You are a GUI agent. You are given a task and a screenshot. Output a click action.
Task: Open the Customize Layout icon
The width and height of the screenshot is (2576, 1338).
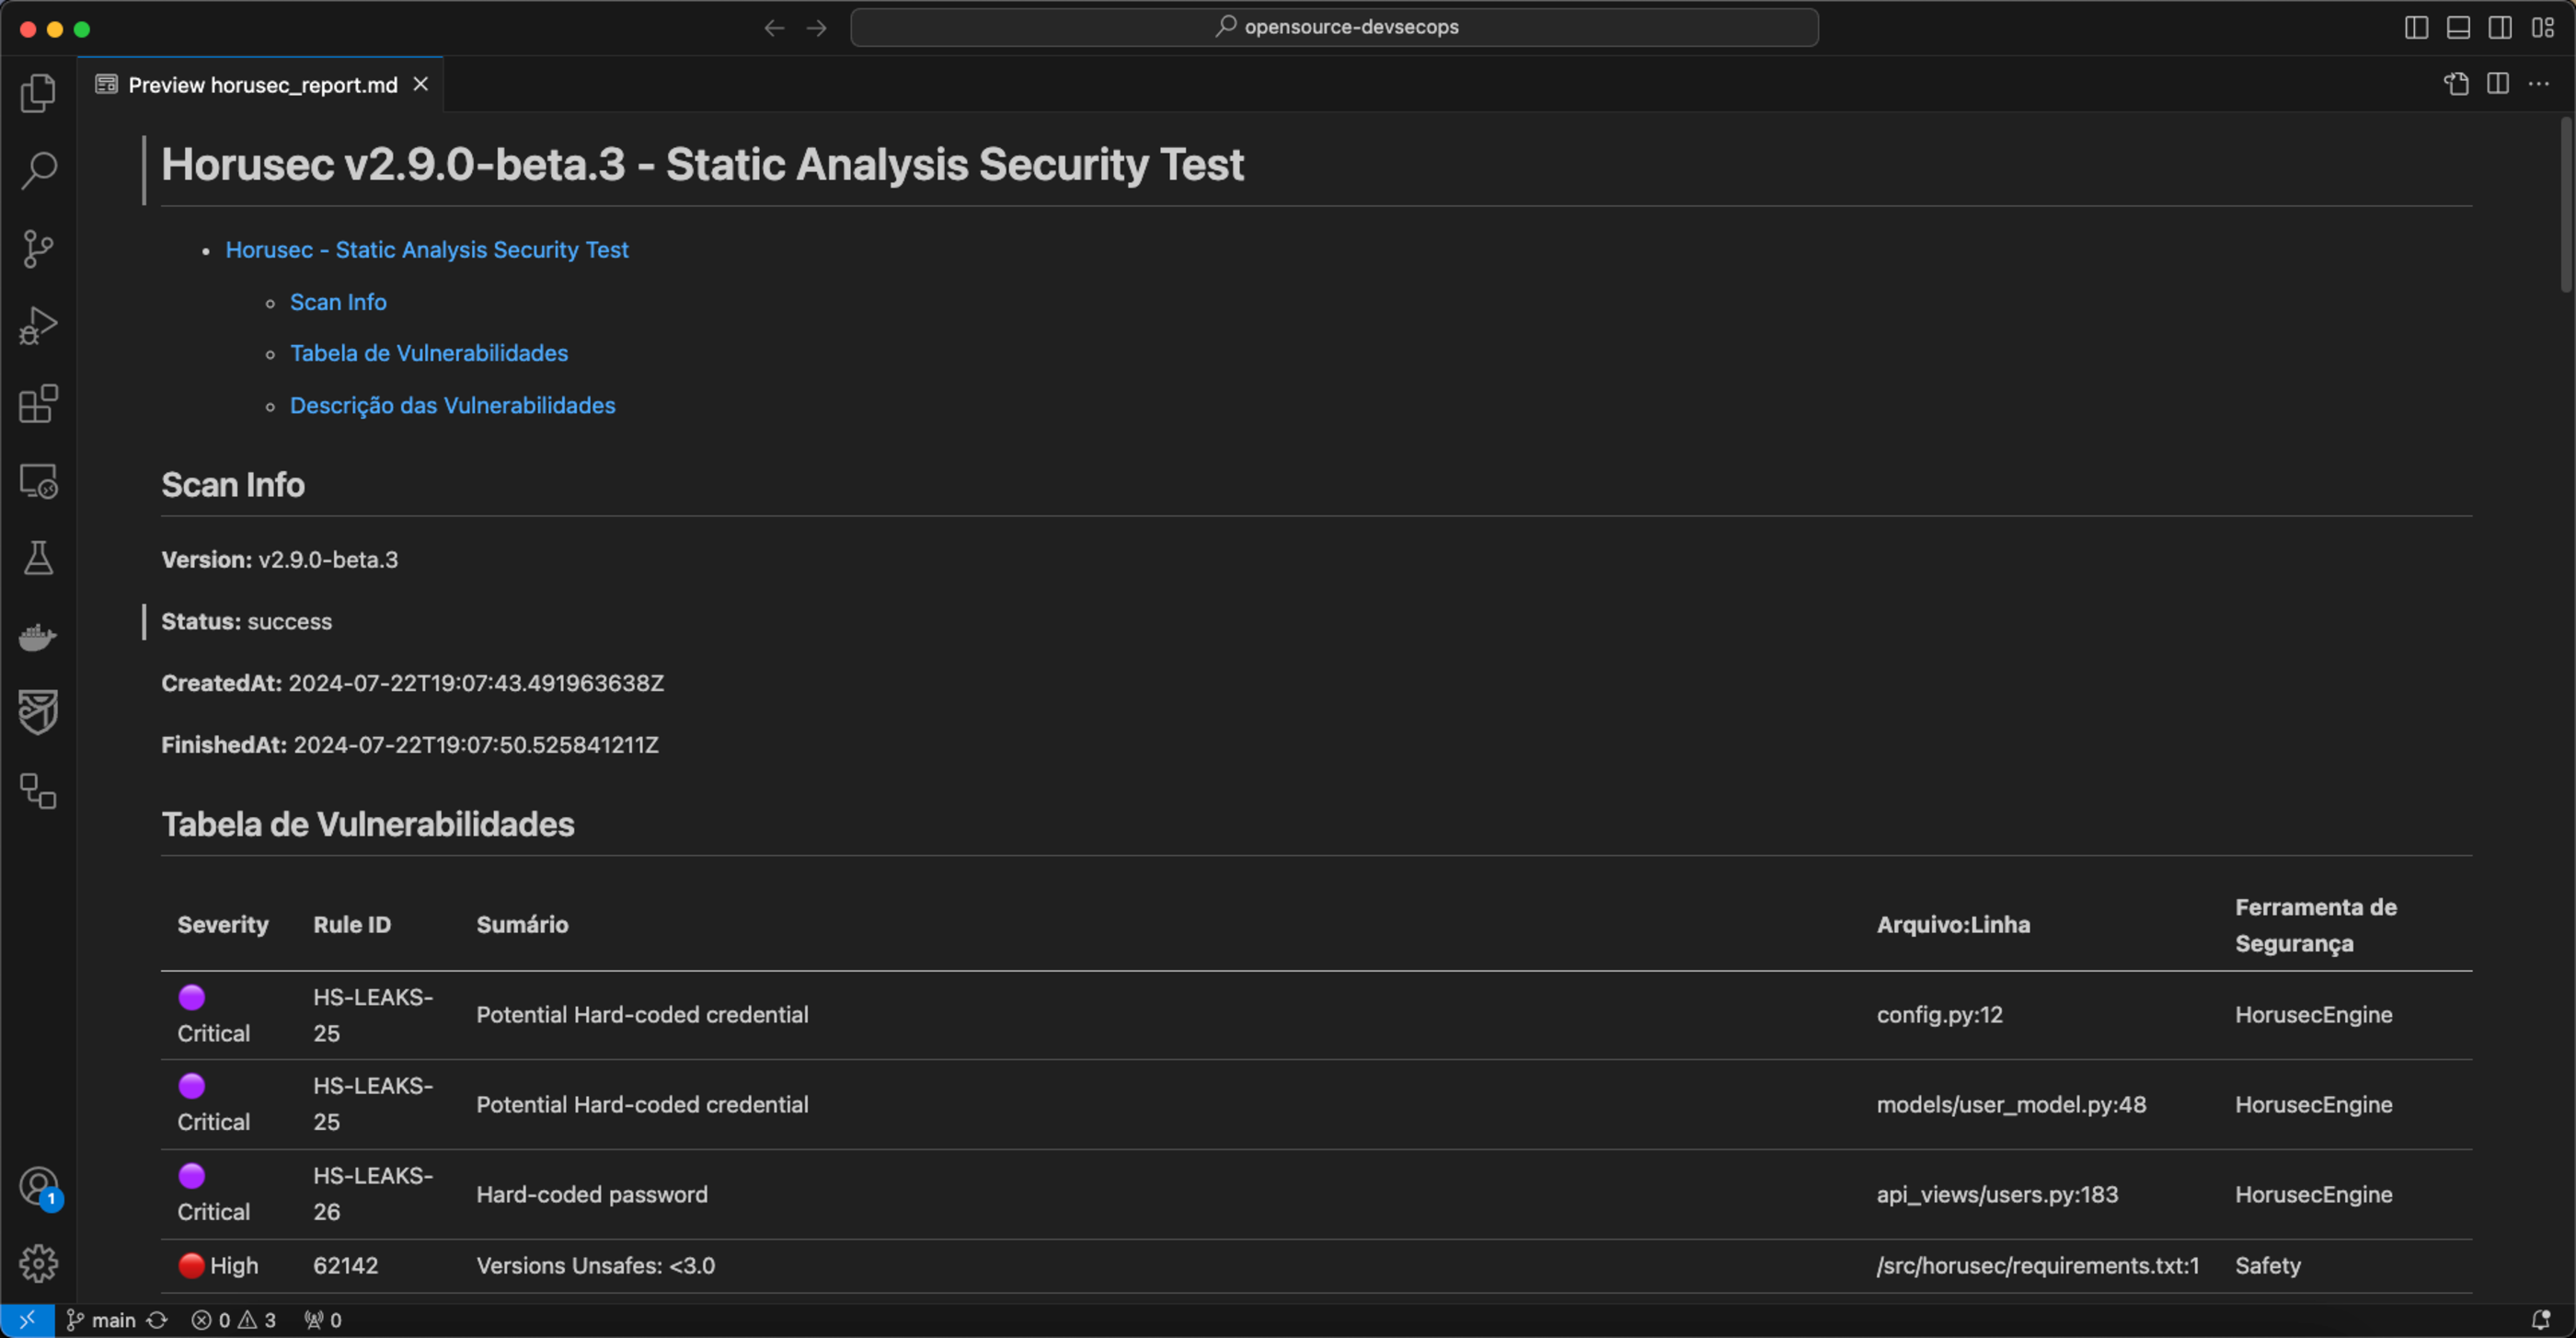[2543, 28]
